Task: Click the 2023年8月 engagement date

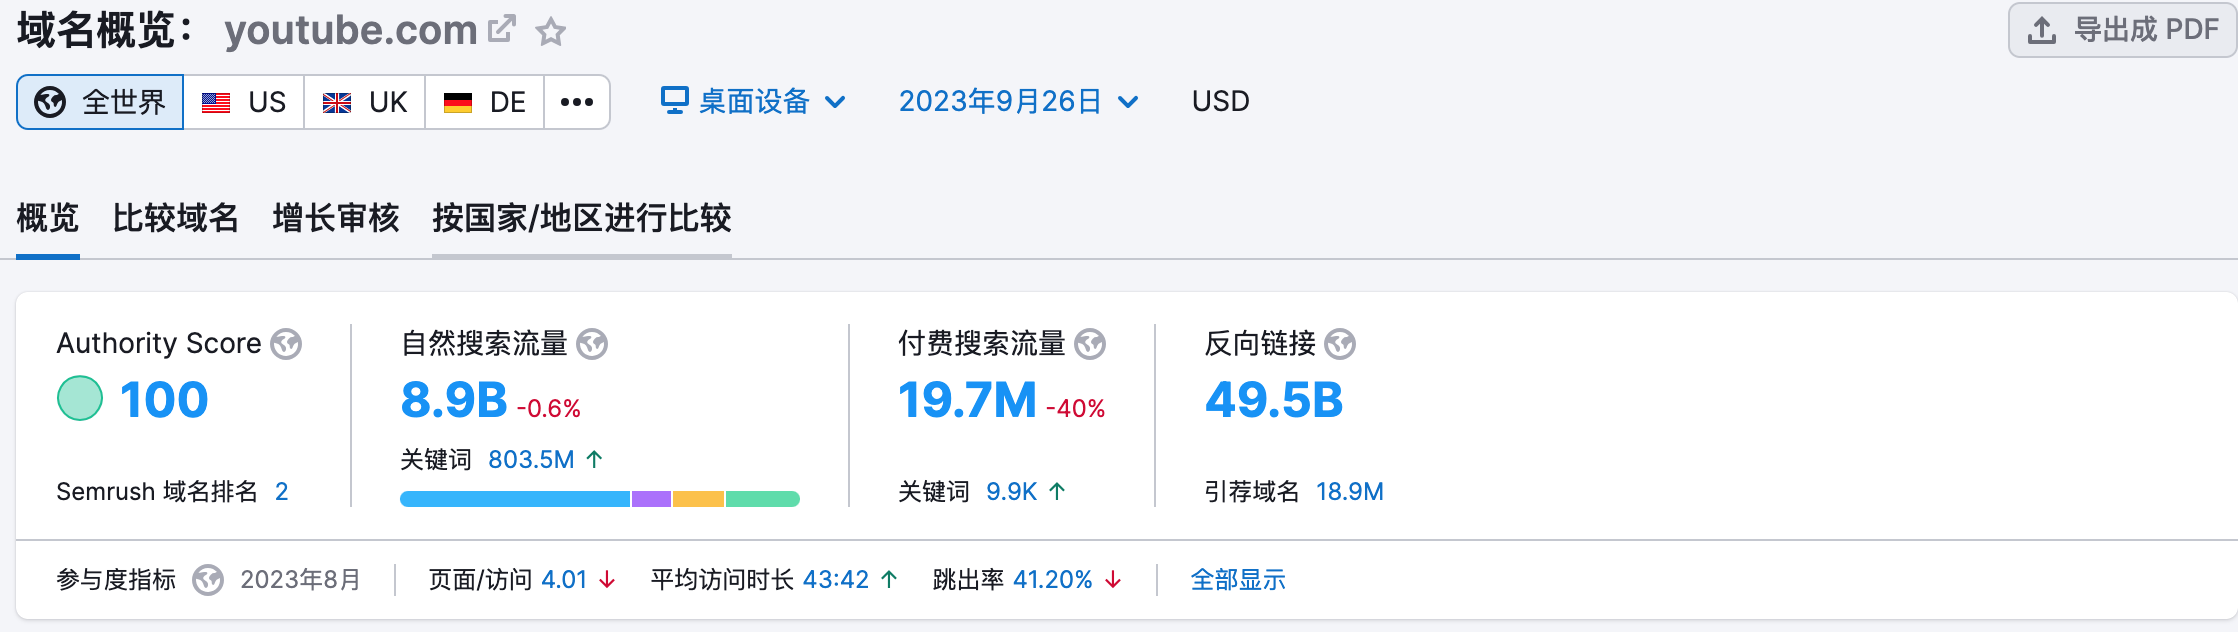Action: 300,579
